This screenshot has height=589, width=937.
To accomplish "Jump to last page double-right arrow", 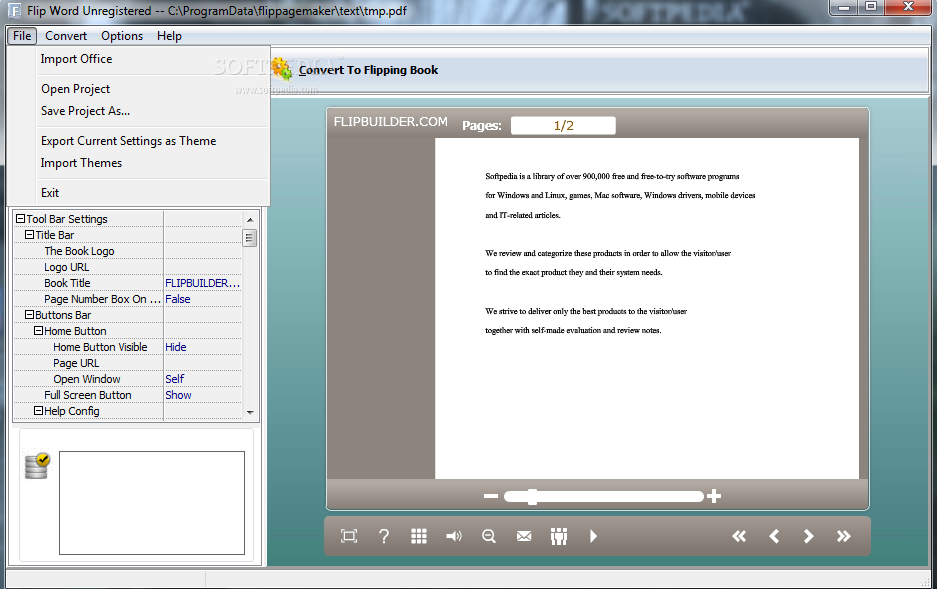I will [843, 536].
